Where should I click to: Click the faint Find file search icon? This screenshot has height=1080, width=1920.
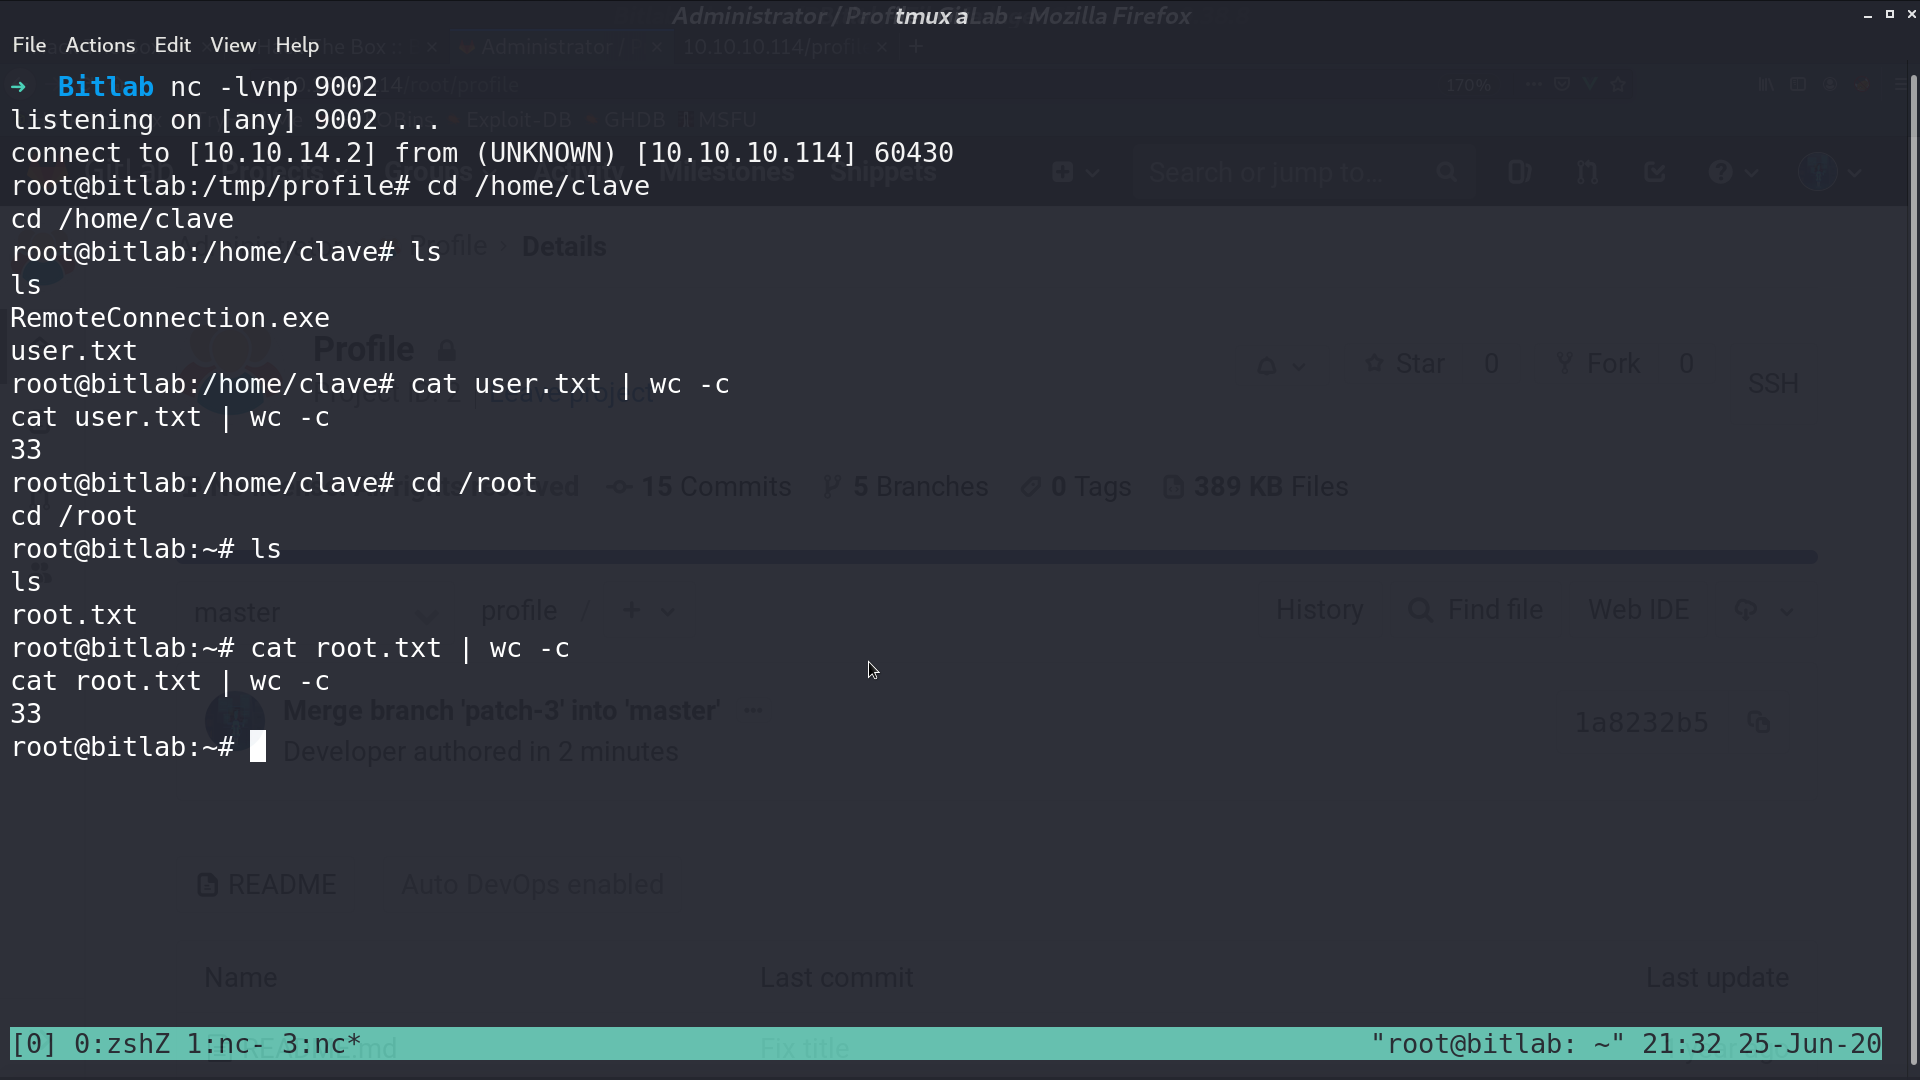1420,610
